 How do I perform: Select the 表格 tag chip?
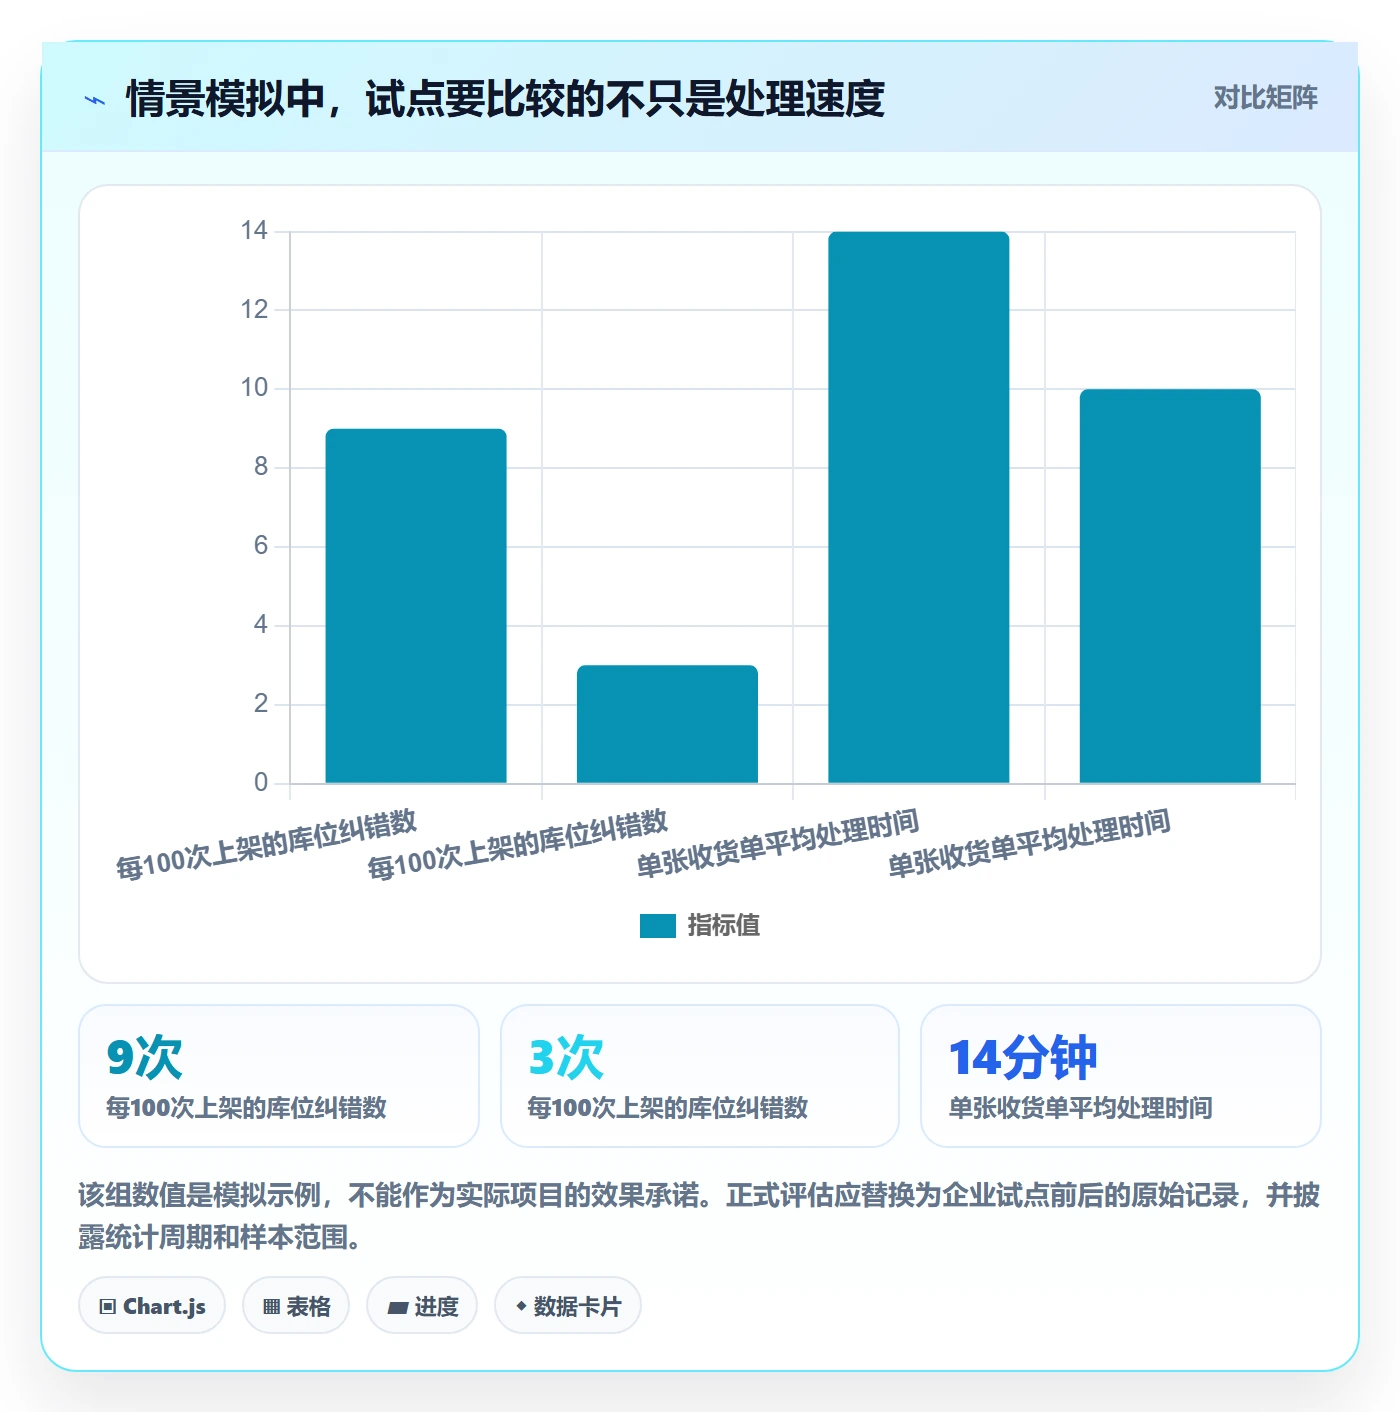point(296,1306)
